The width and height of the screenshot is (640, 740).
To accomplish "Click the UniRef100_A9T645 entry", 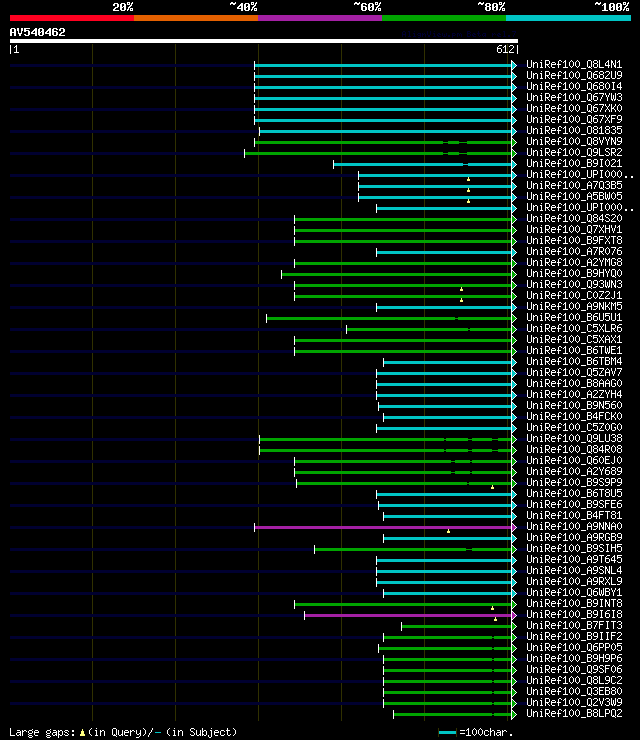I will click(x=574, y=559).
